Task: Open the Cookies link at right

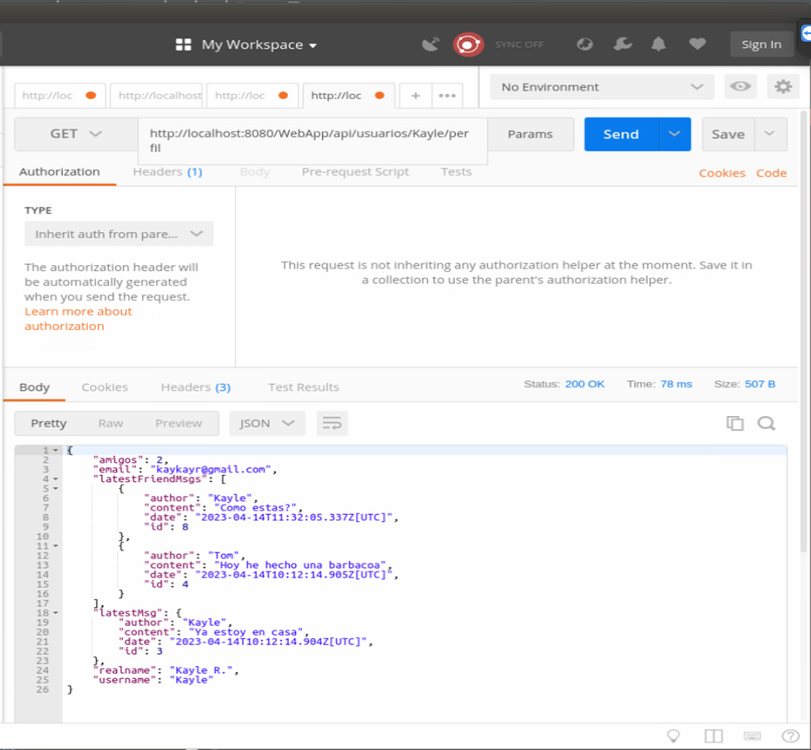Action: [722, 173]
